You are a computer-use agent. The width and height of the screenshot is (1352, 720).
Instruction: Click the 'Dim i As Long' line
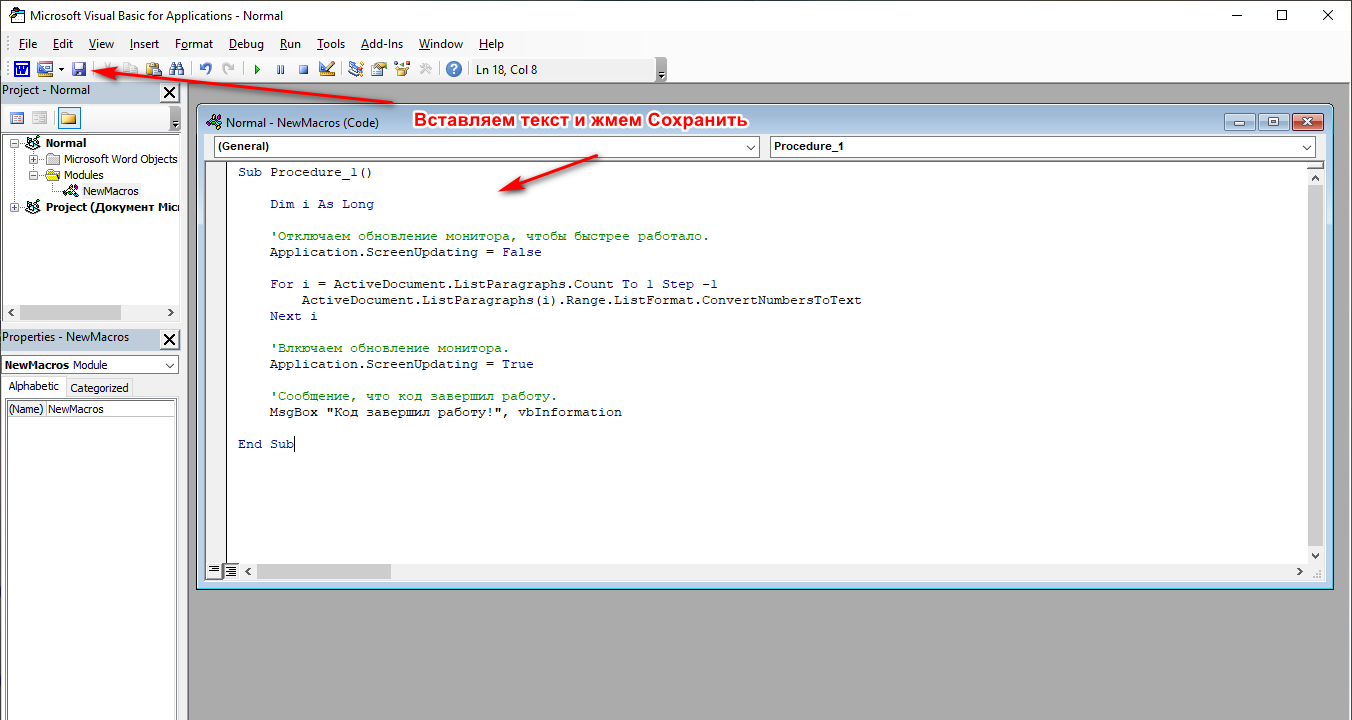tap(322, 204)
